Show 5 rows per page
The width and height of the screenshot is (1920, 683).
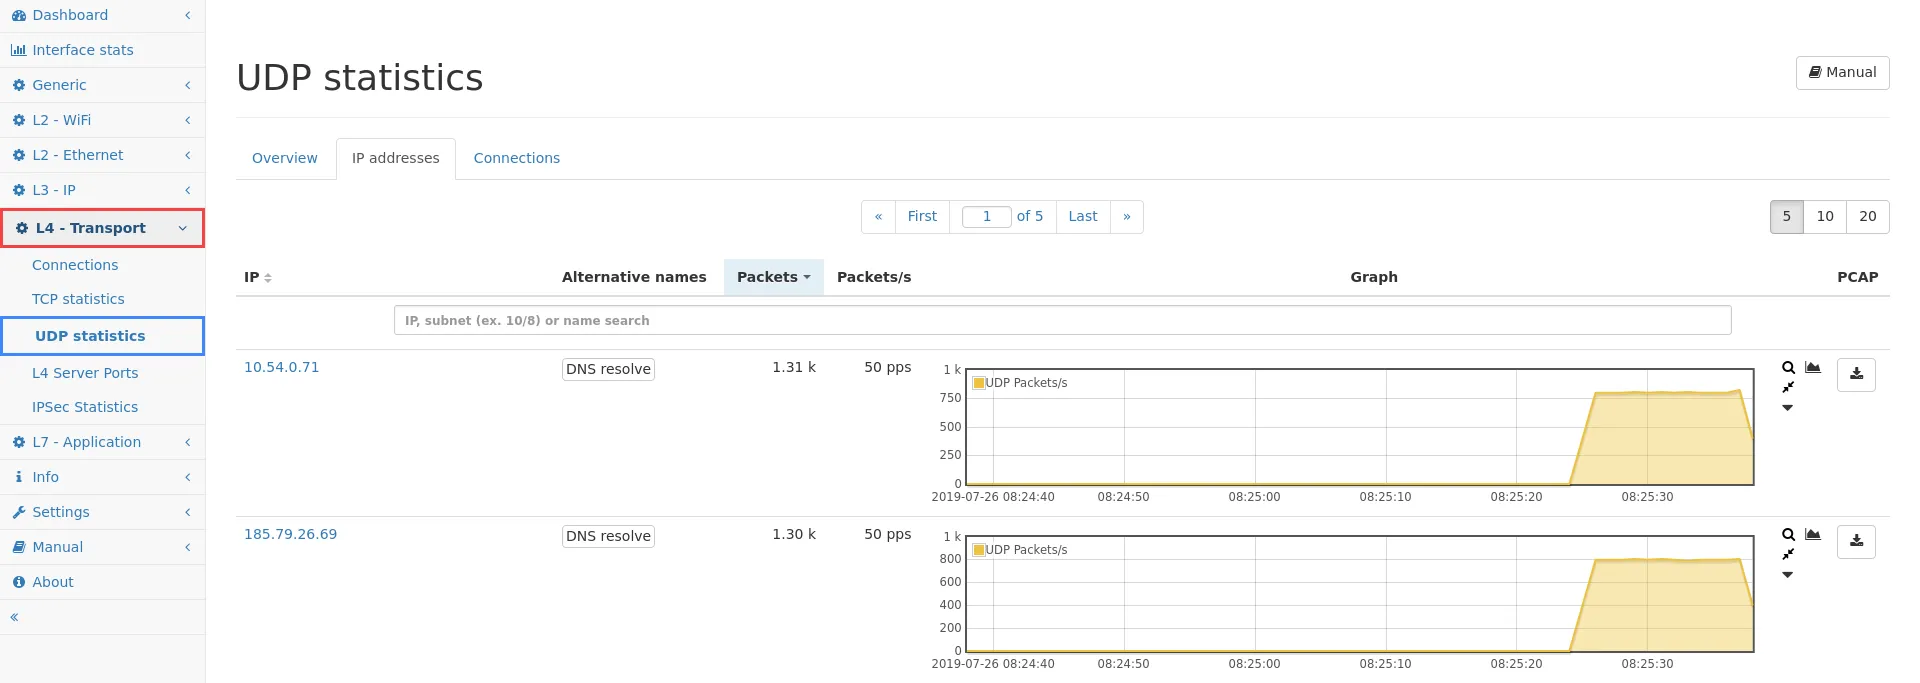click(1786, 216)
